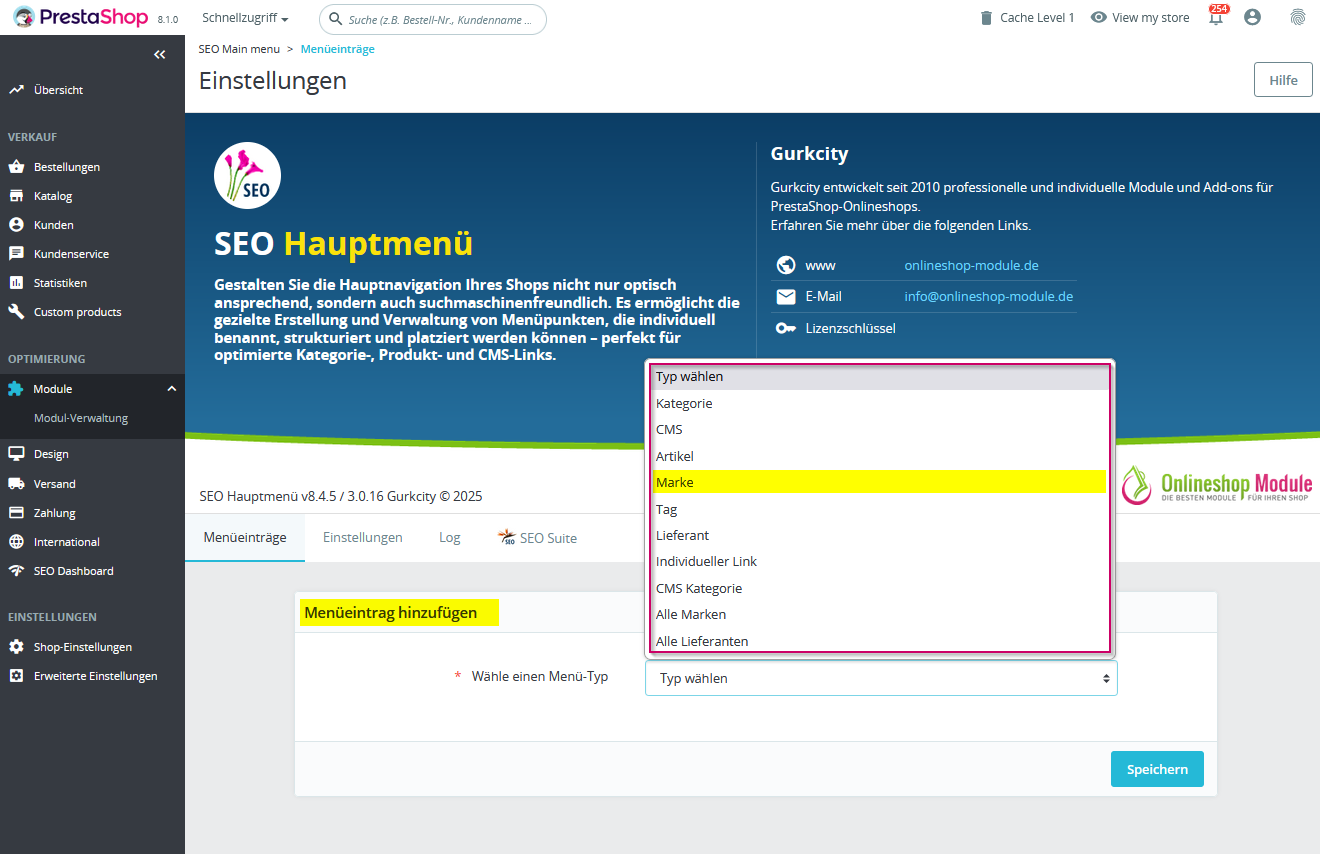Click the International globe icon
1320x854 pixels.
(x=16, y=542)
